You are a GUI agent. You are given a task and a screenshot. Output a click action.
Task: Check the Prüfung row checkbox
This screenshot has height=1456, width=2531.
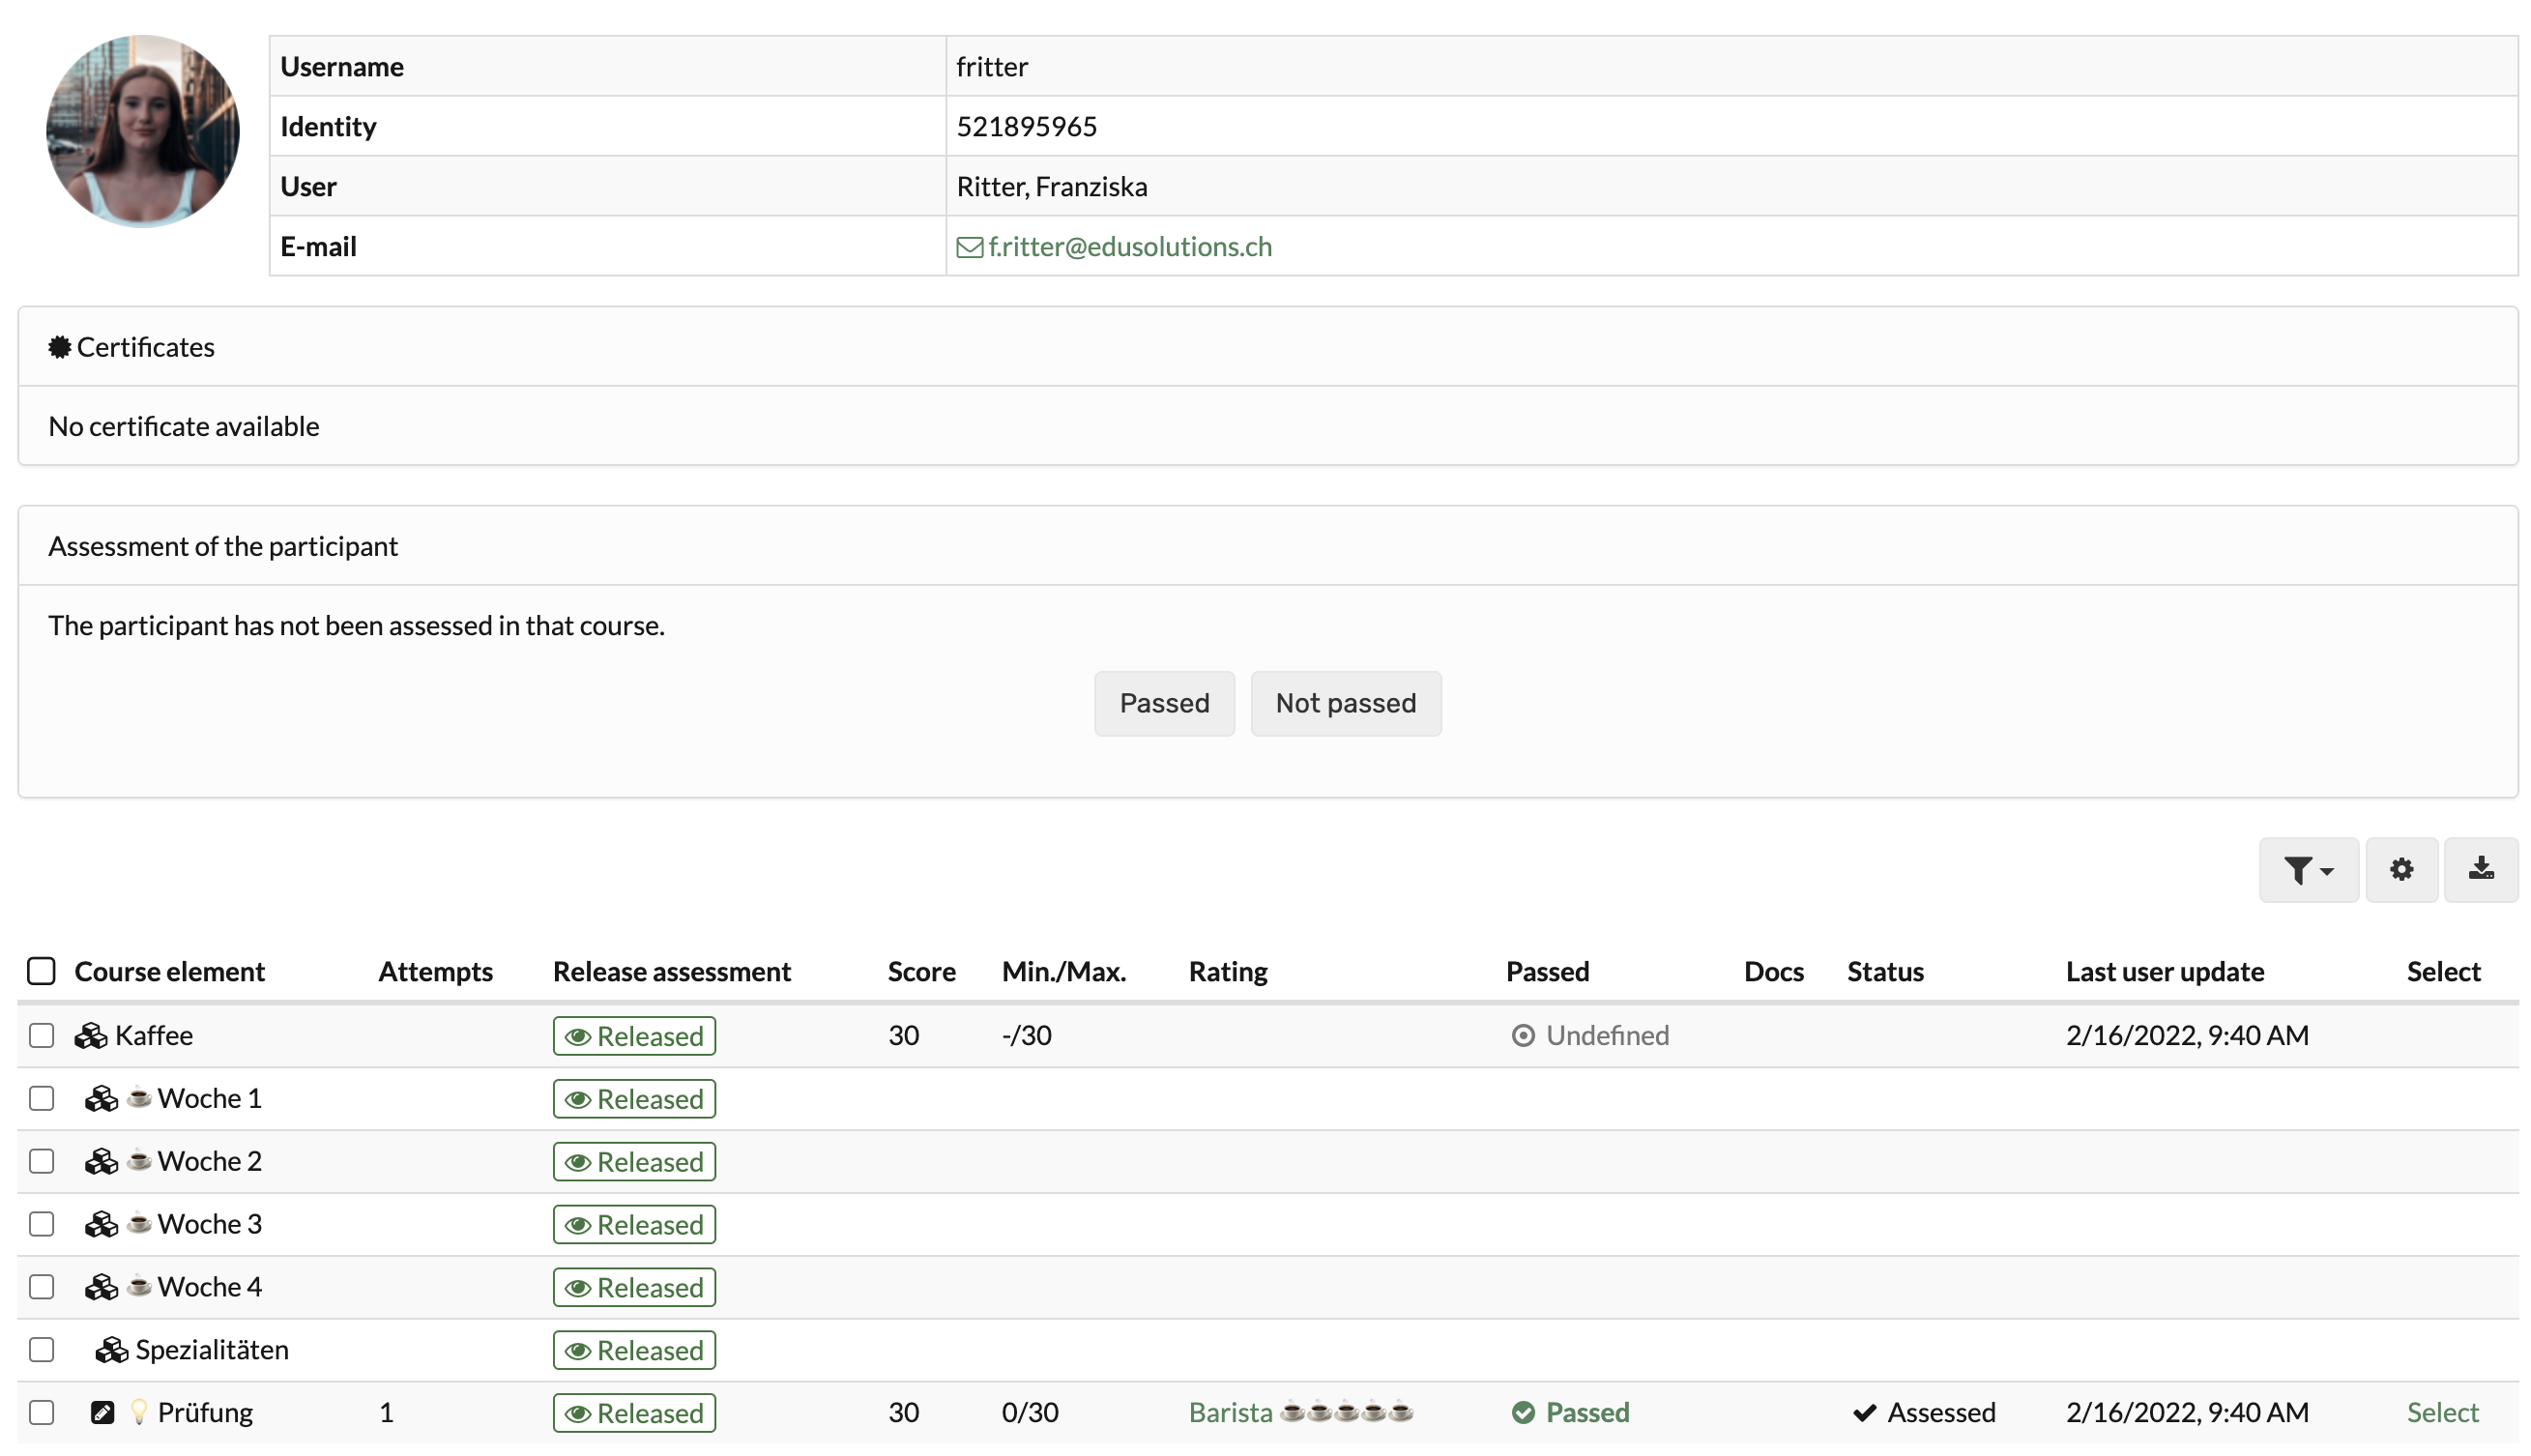(x=41, y=1413)
